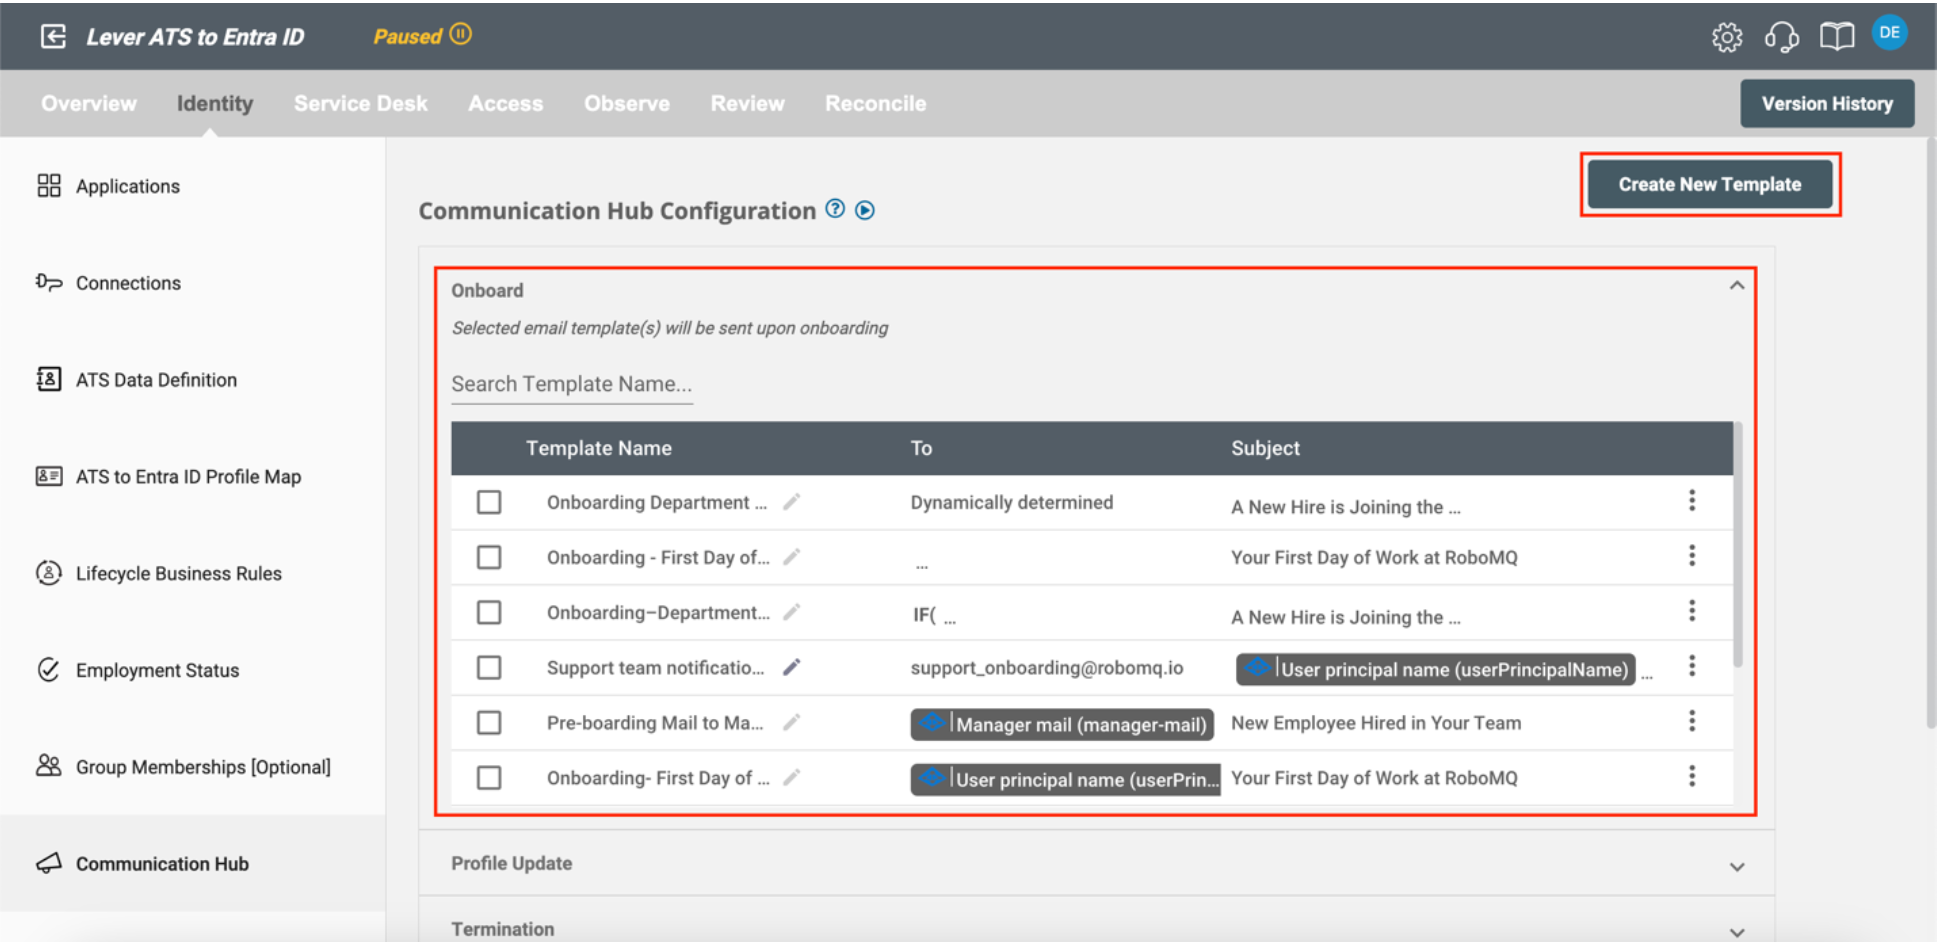Expand the Termination section

(x=1736, y=930)
